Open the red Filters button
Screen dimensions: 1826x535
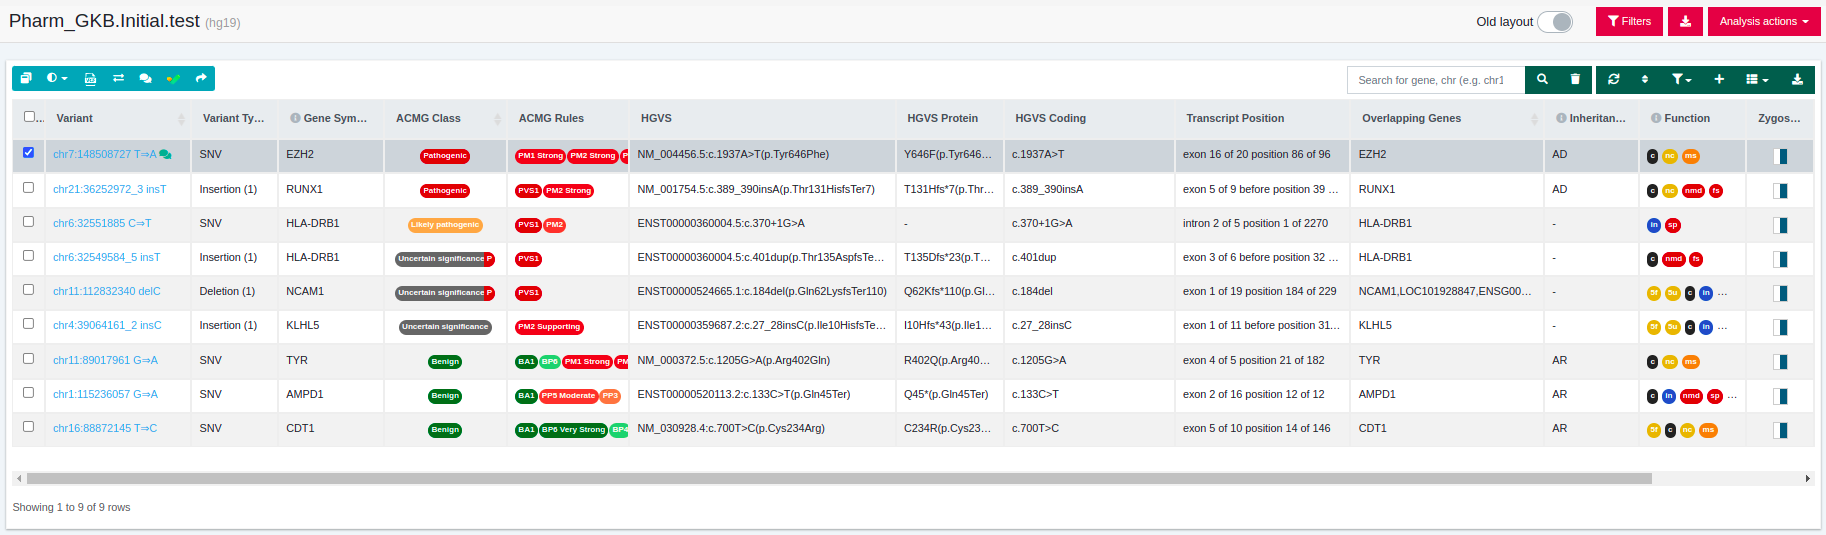(x=1628, y=21)
